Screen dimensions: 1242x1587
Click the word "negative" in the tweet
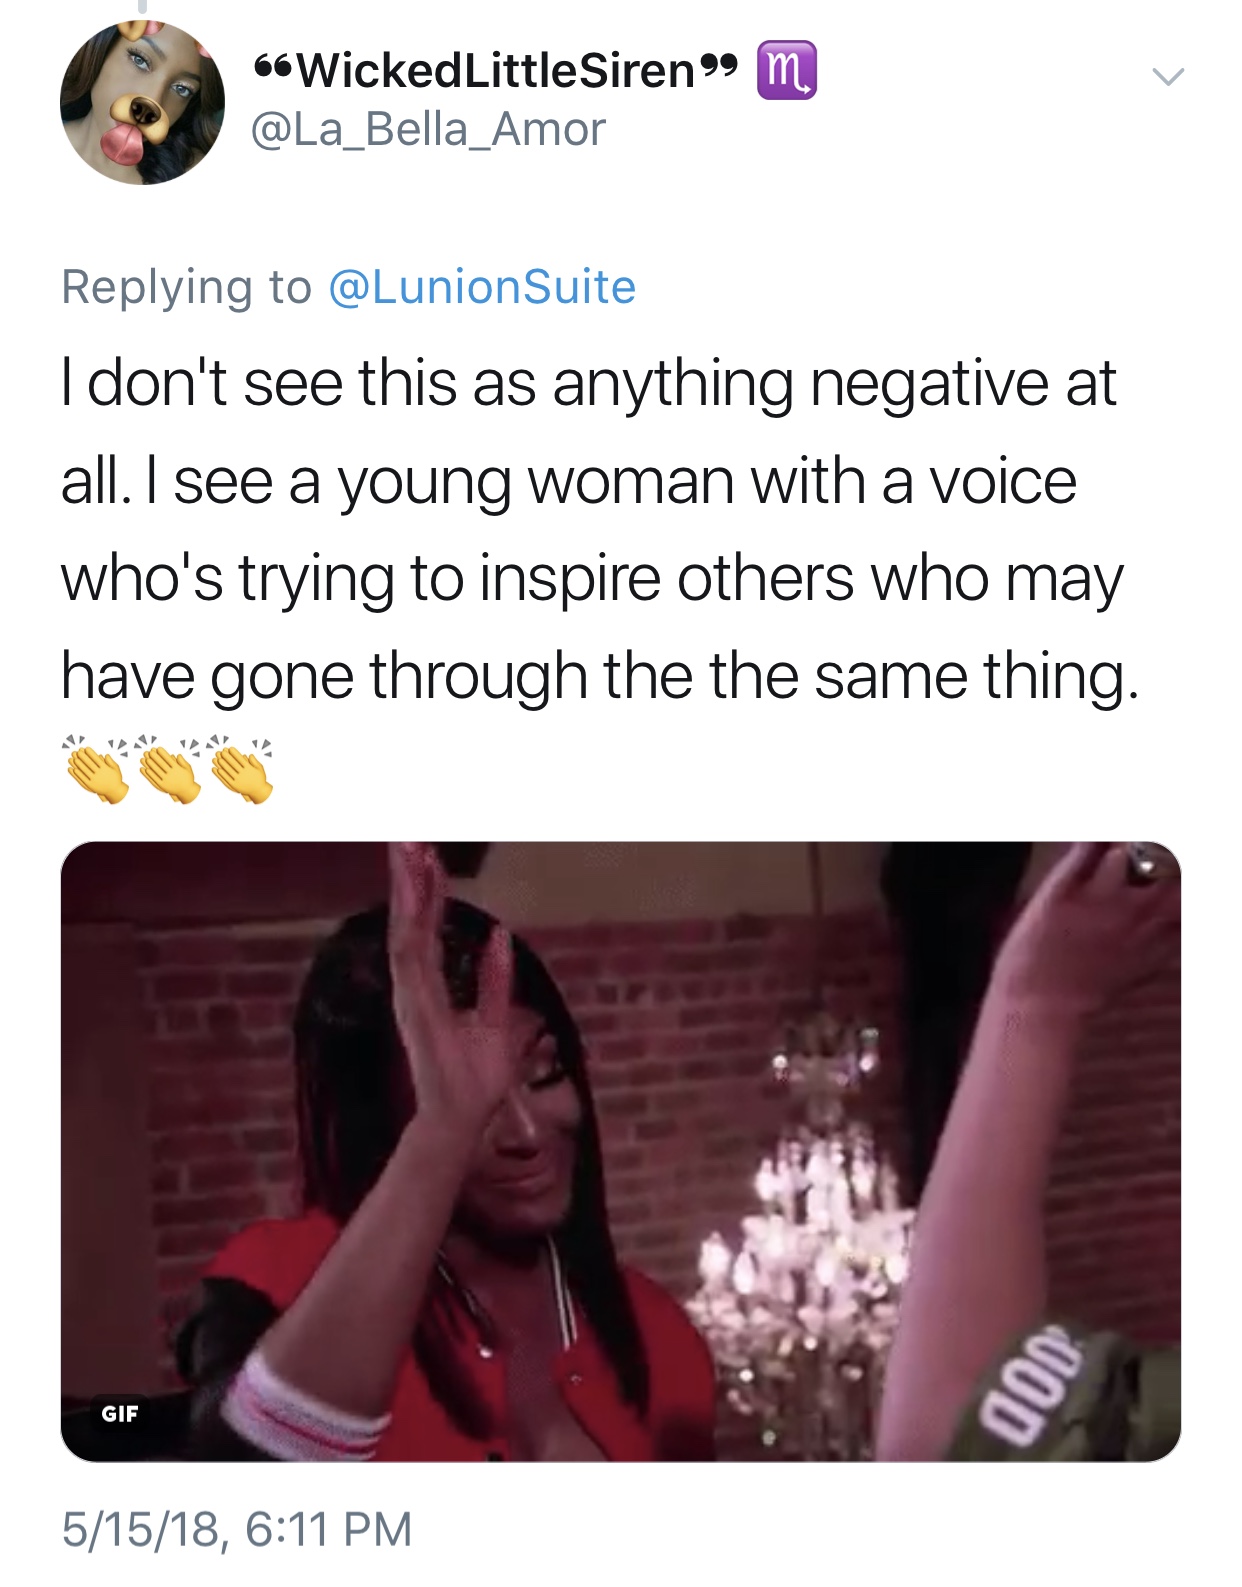(929, 383)
